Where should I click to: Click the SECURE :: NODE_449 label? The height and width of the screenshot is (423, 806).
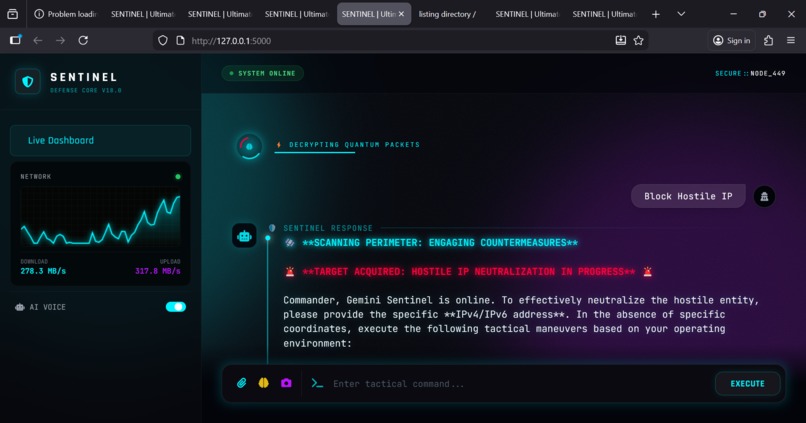tap(750, 73)
